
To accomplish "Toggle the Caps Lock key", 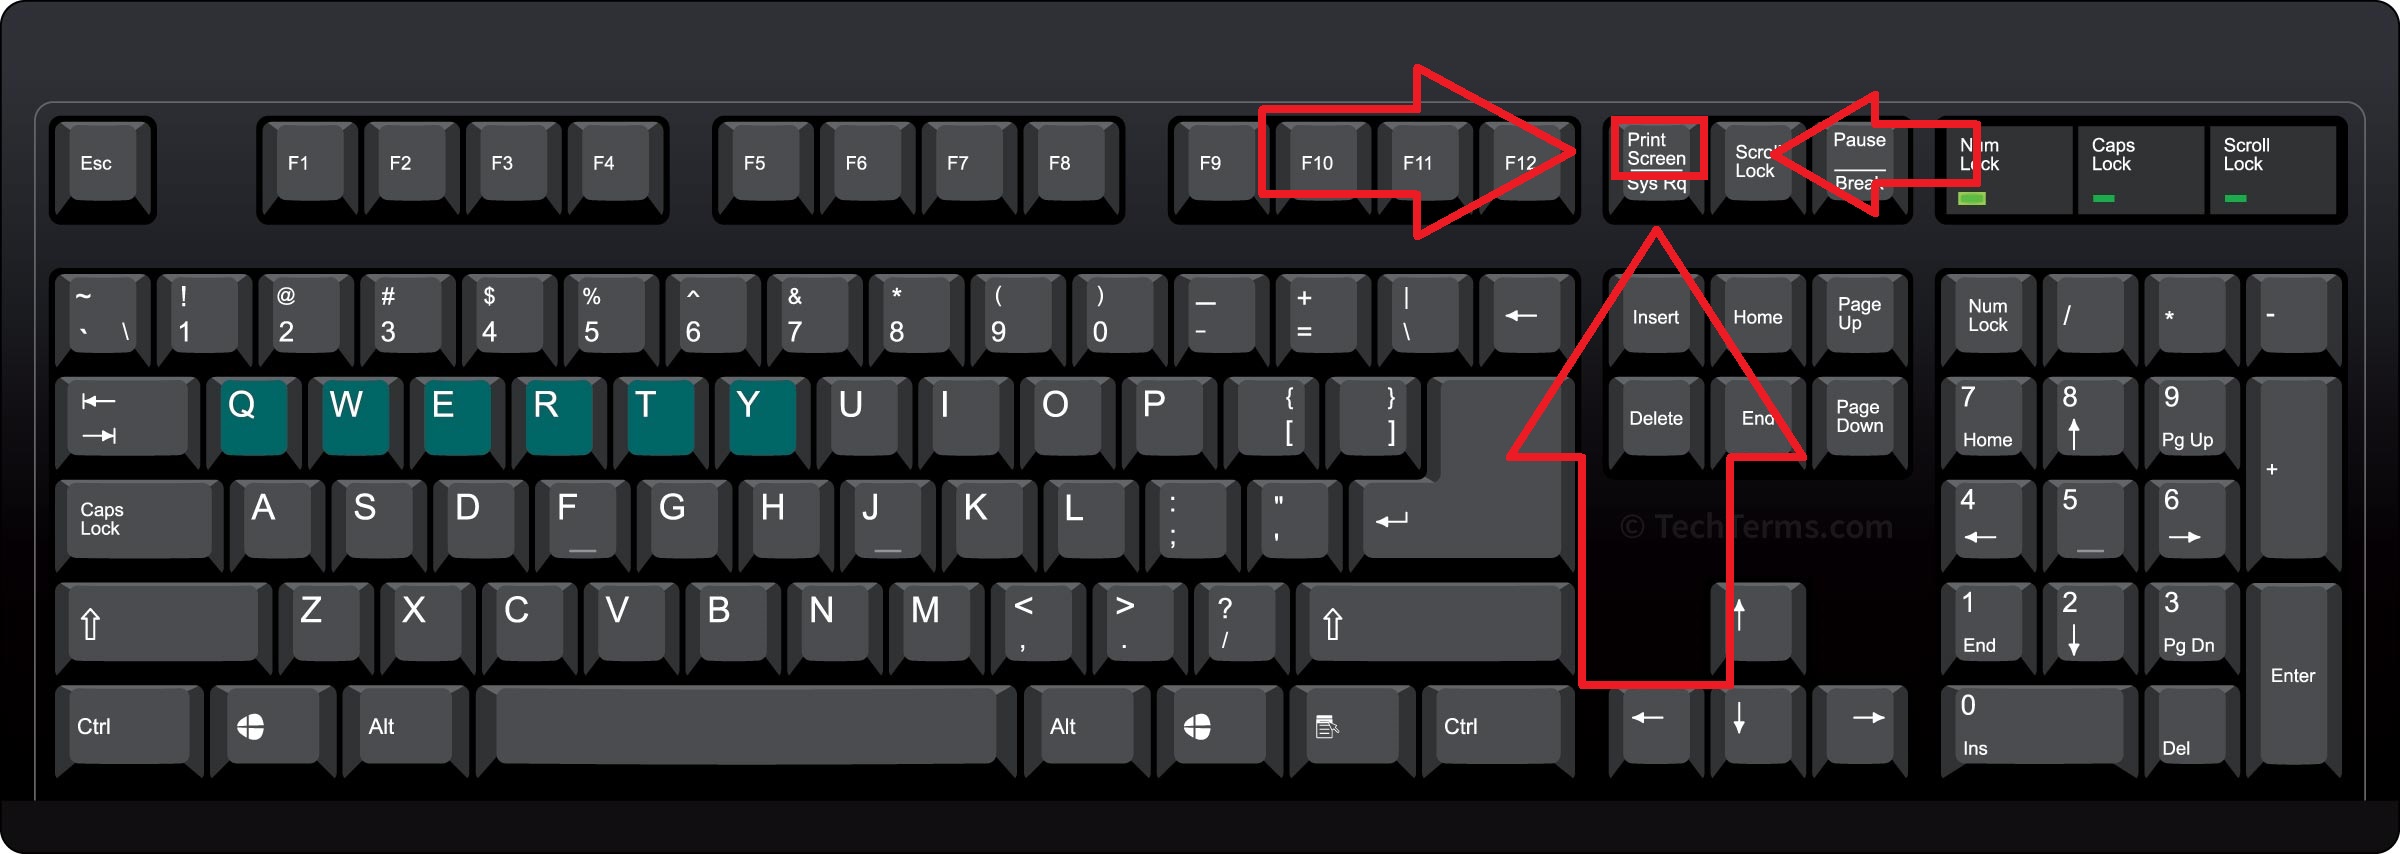I will 138,522.
